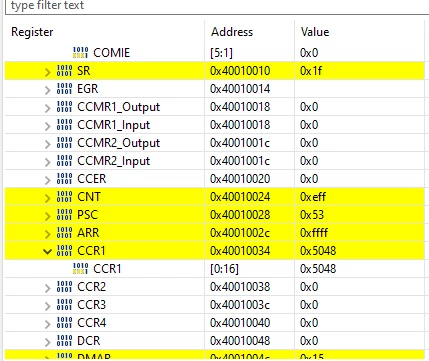Click the CCR1 bitfield child icon
Image resolution: width=429 pixels, height=361 pixels.
pos(80,269)
